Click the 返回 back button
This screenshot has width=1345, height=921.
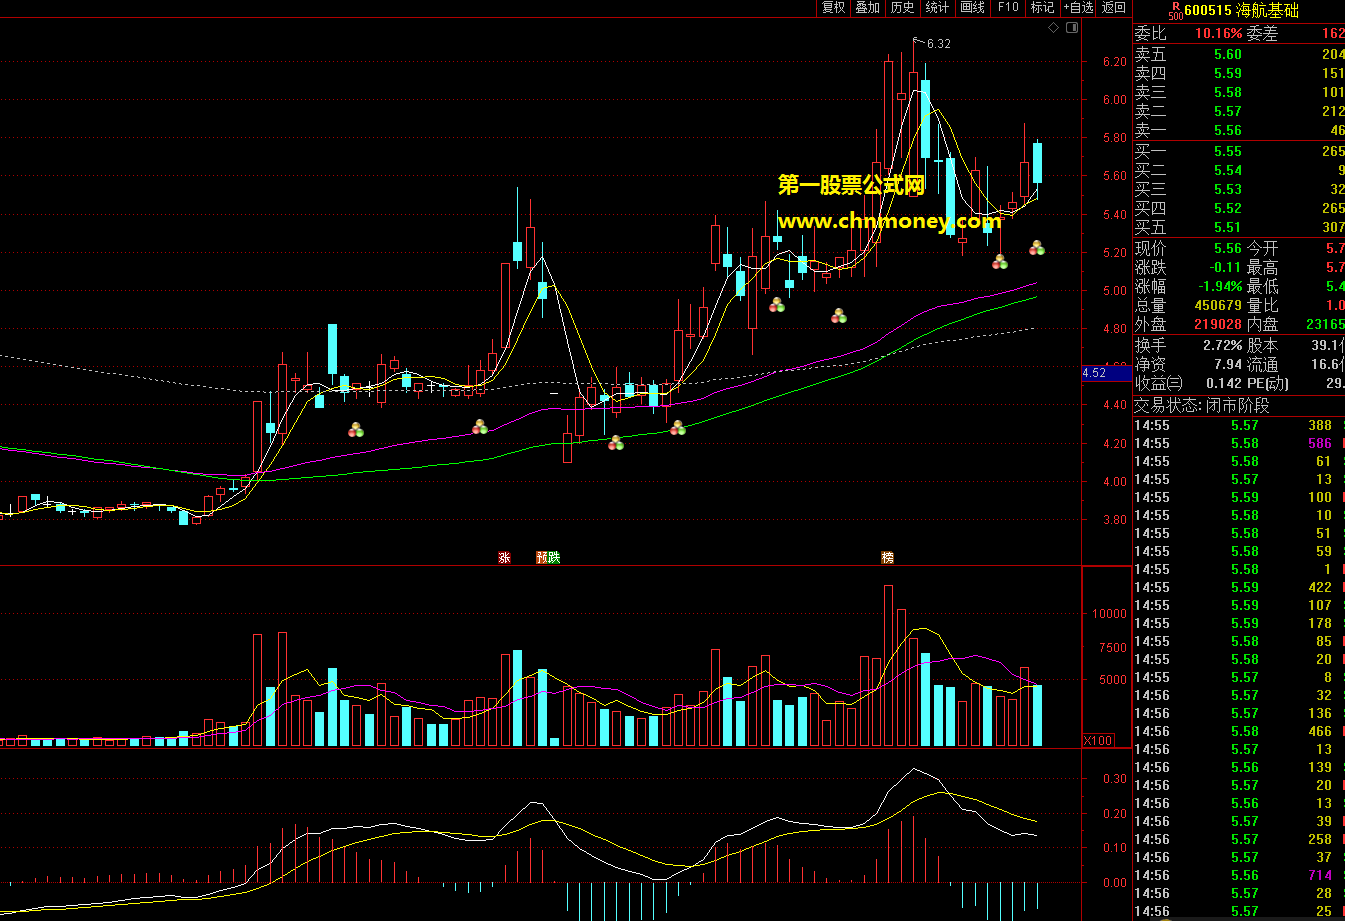1113,7
